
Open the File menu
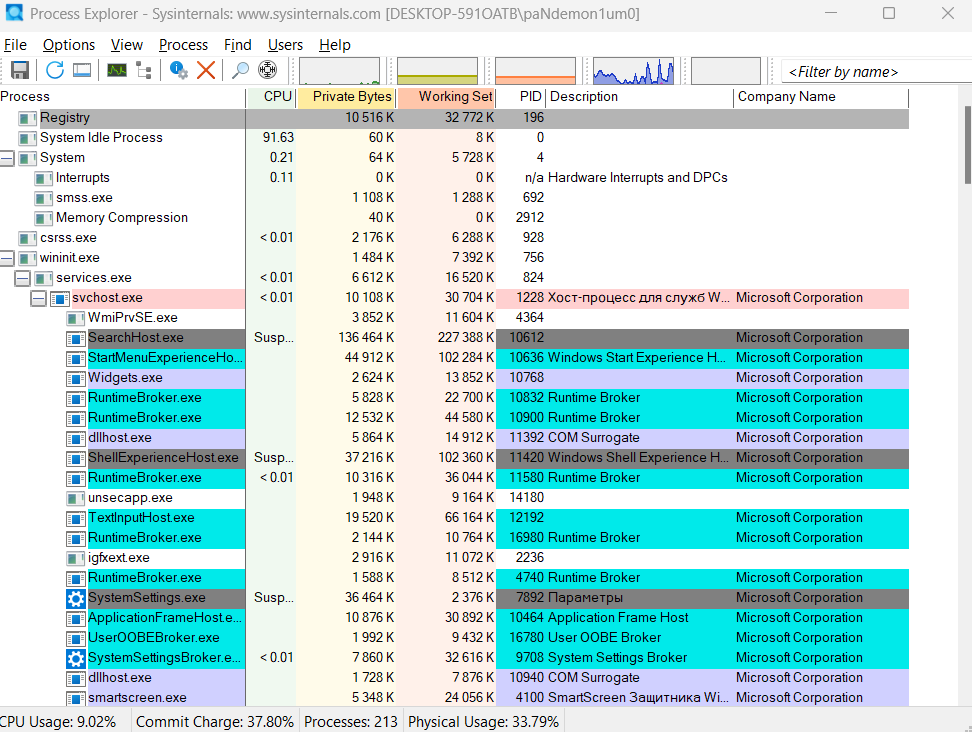[x=15, y=45]
